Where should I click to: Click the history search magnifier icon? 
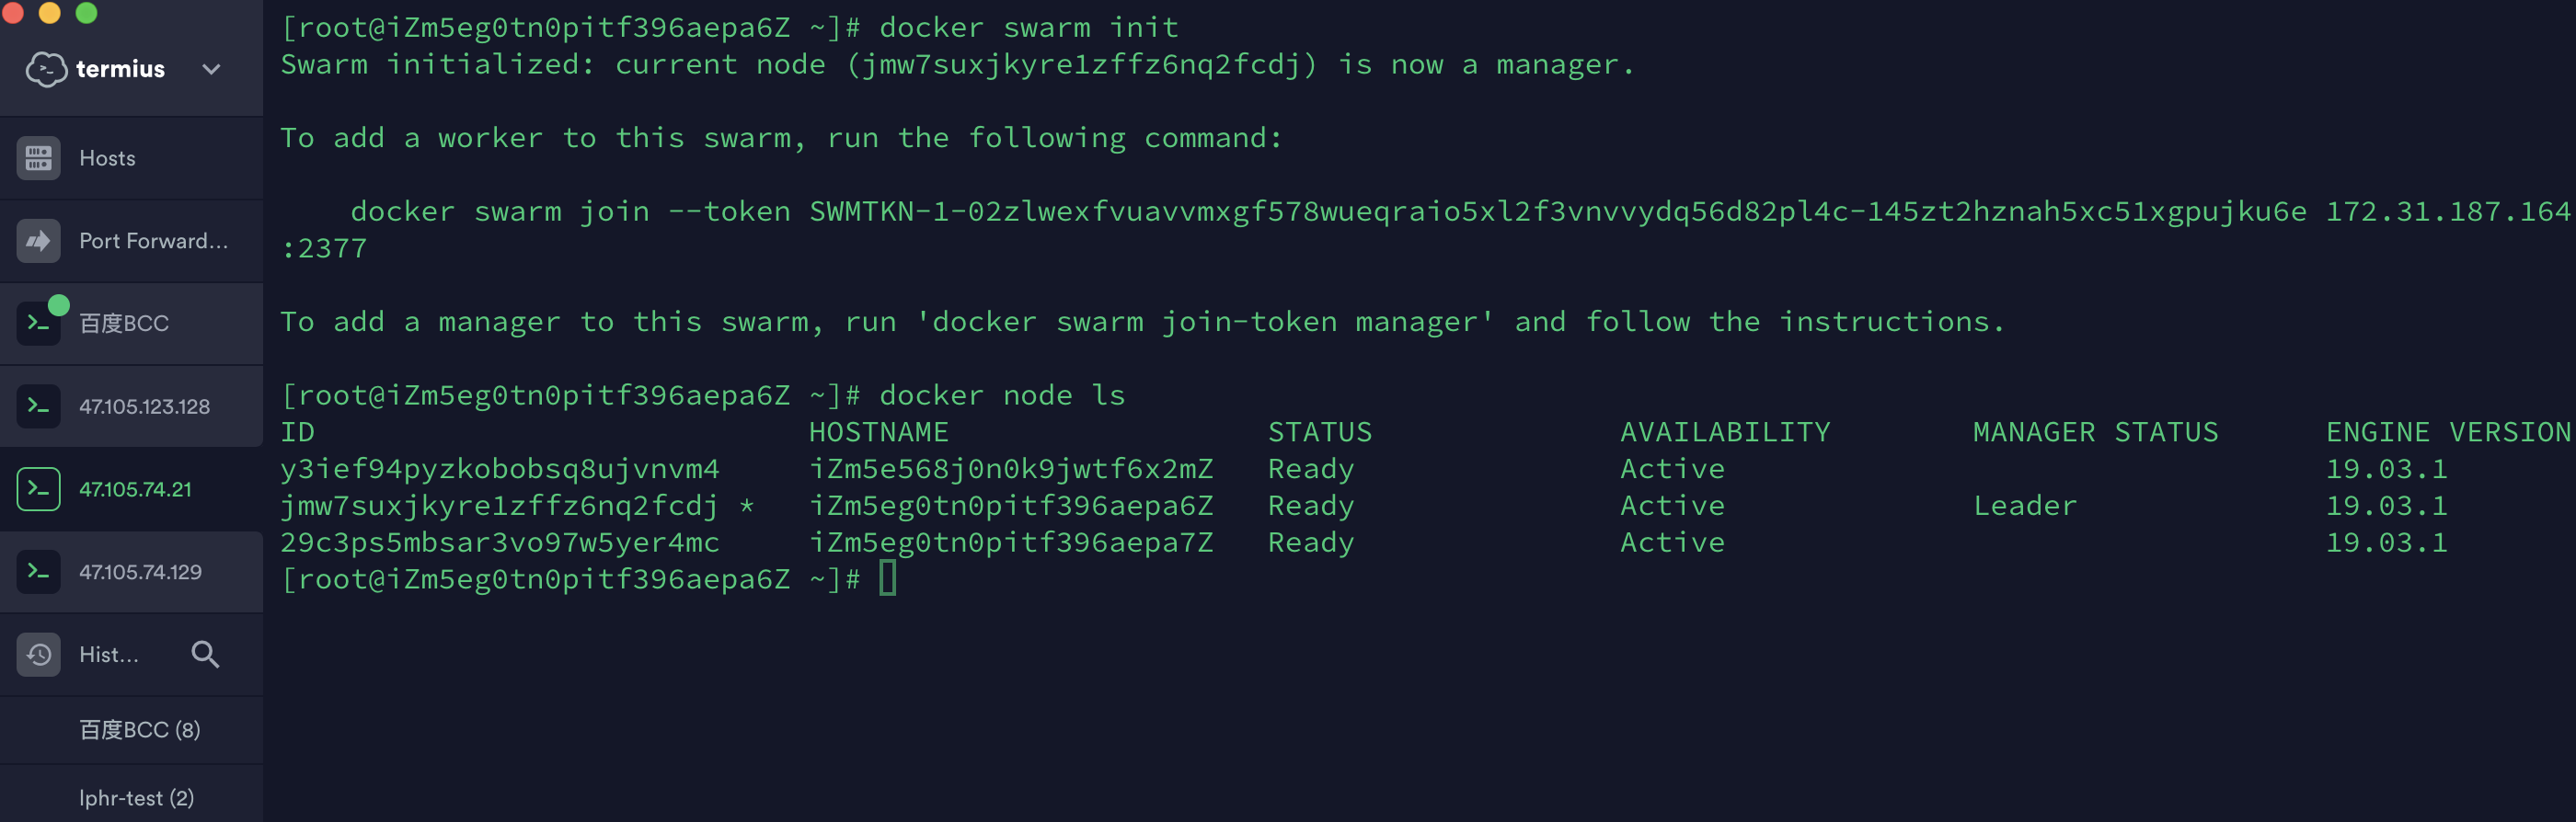click(x=205, y=655)
